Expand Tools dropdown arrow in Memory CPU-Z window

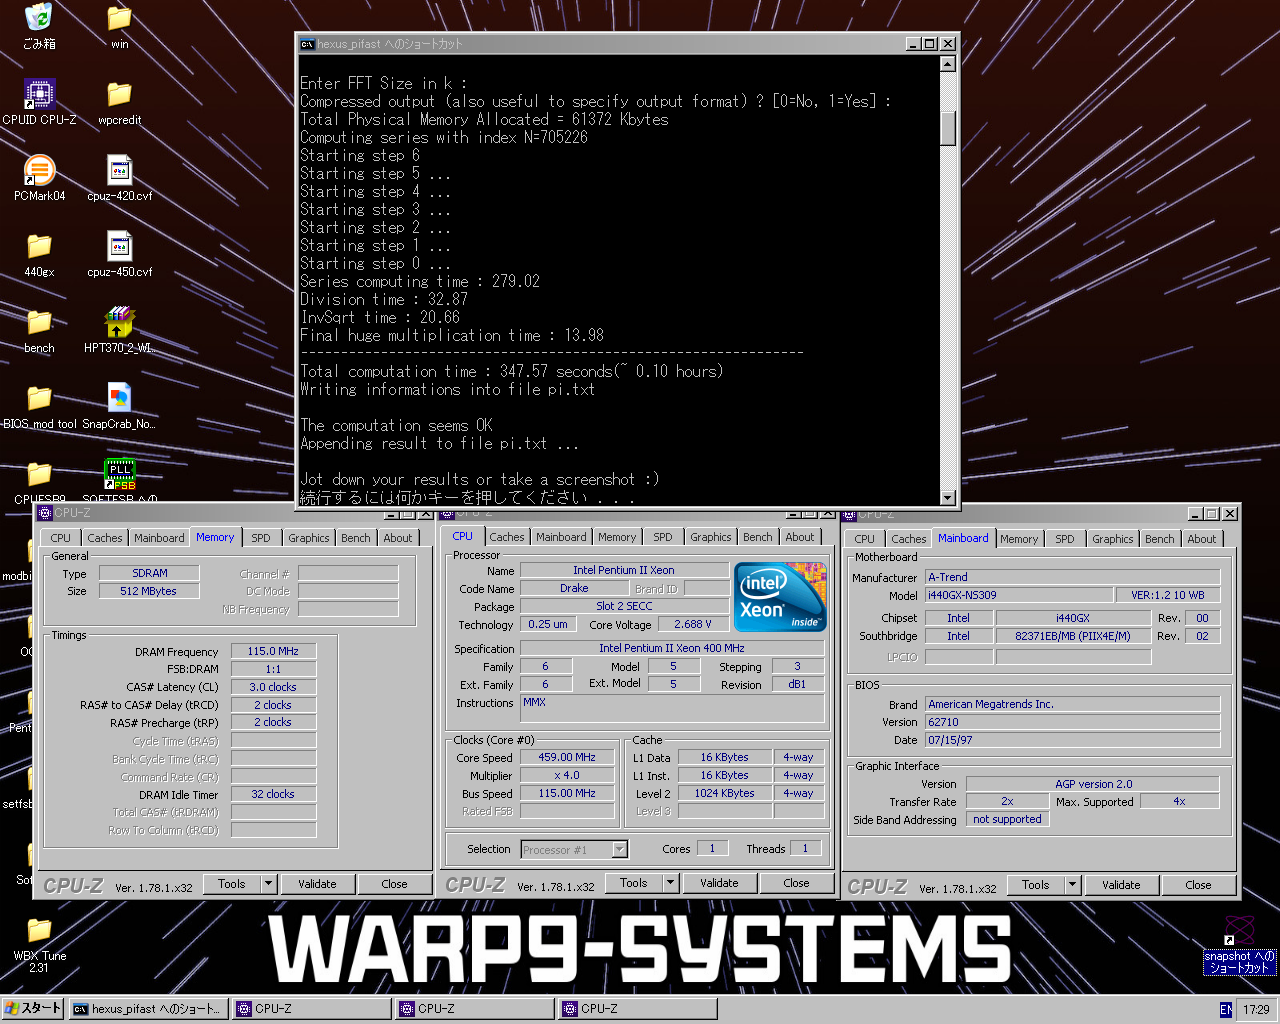pyautogui.click(x=268, y=884)
